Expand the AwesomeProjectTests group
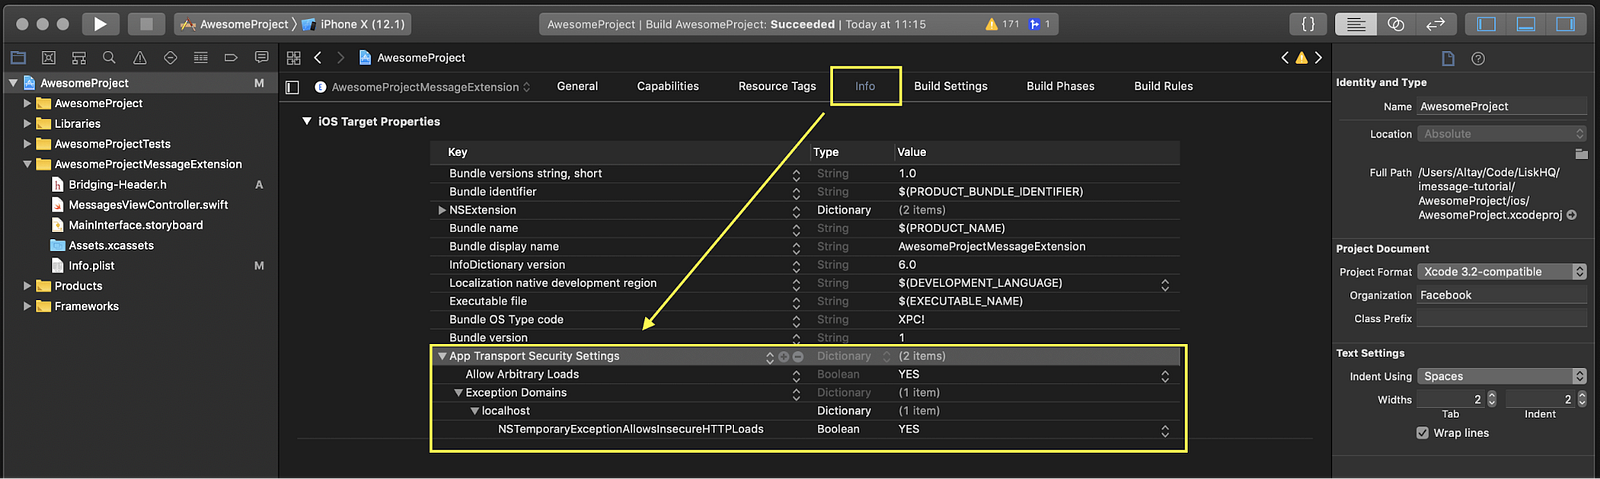This screenshot has height=479, width=1600. 27,144
